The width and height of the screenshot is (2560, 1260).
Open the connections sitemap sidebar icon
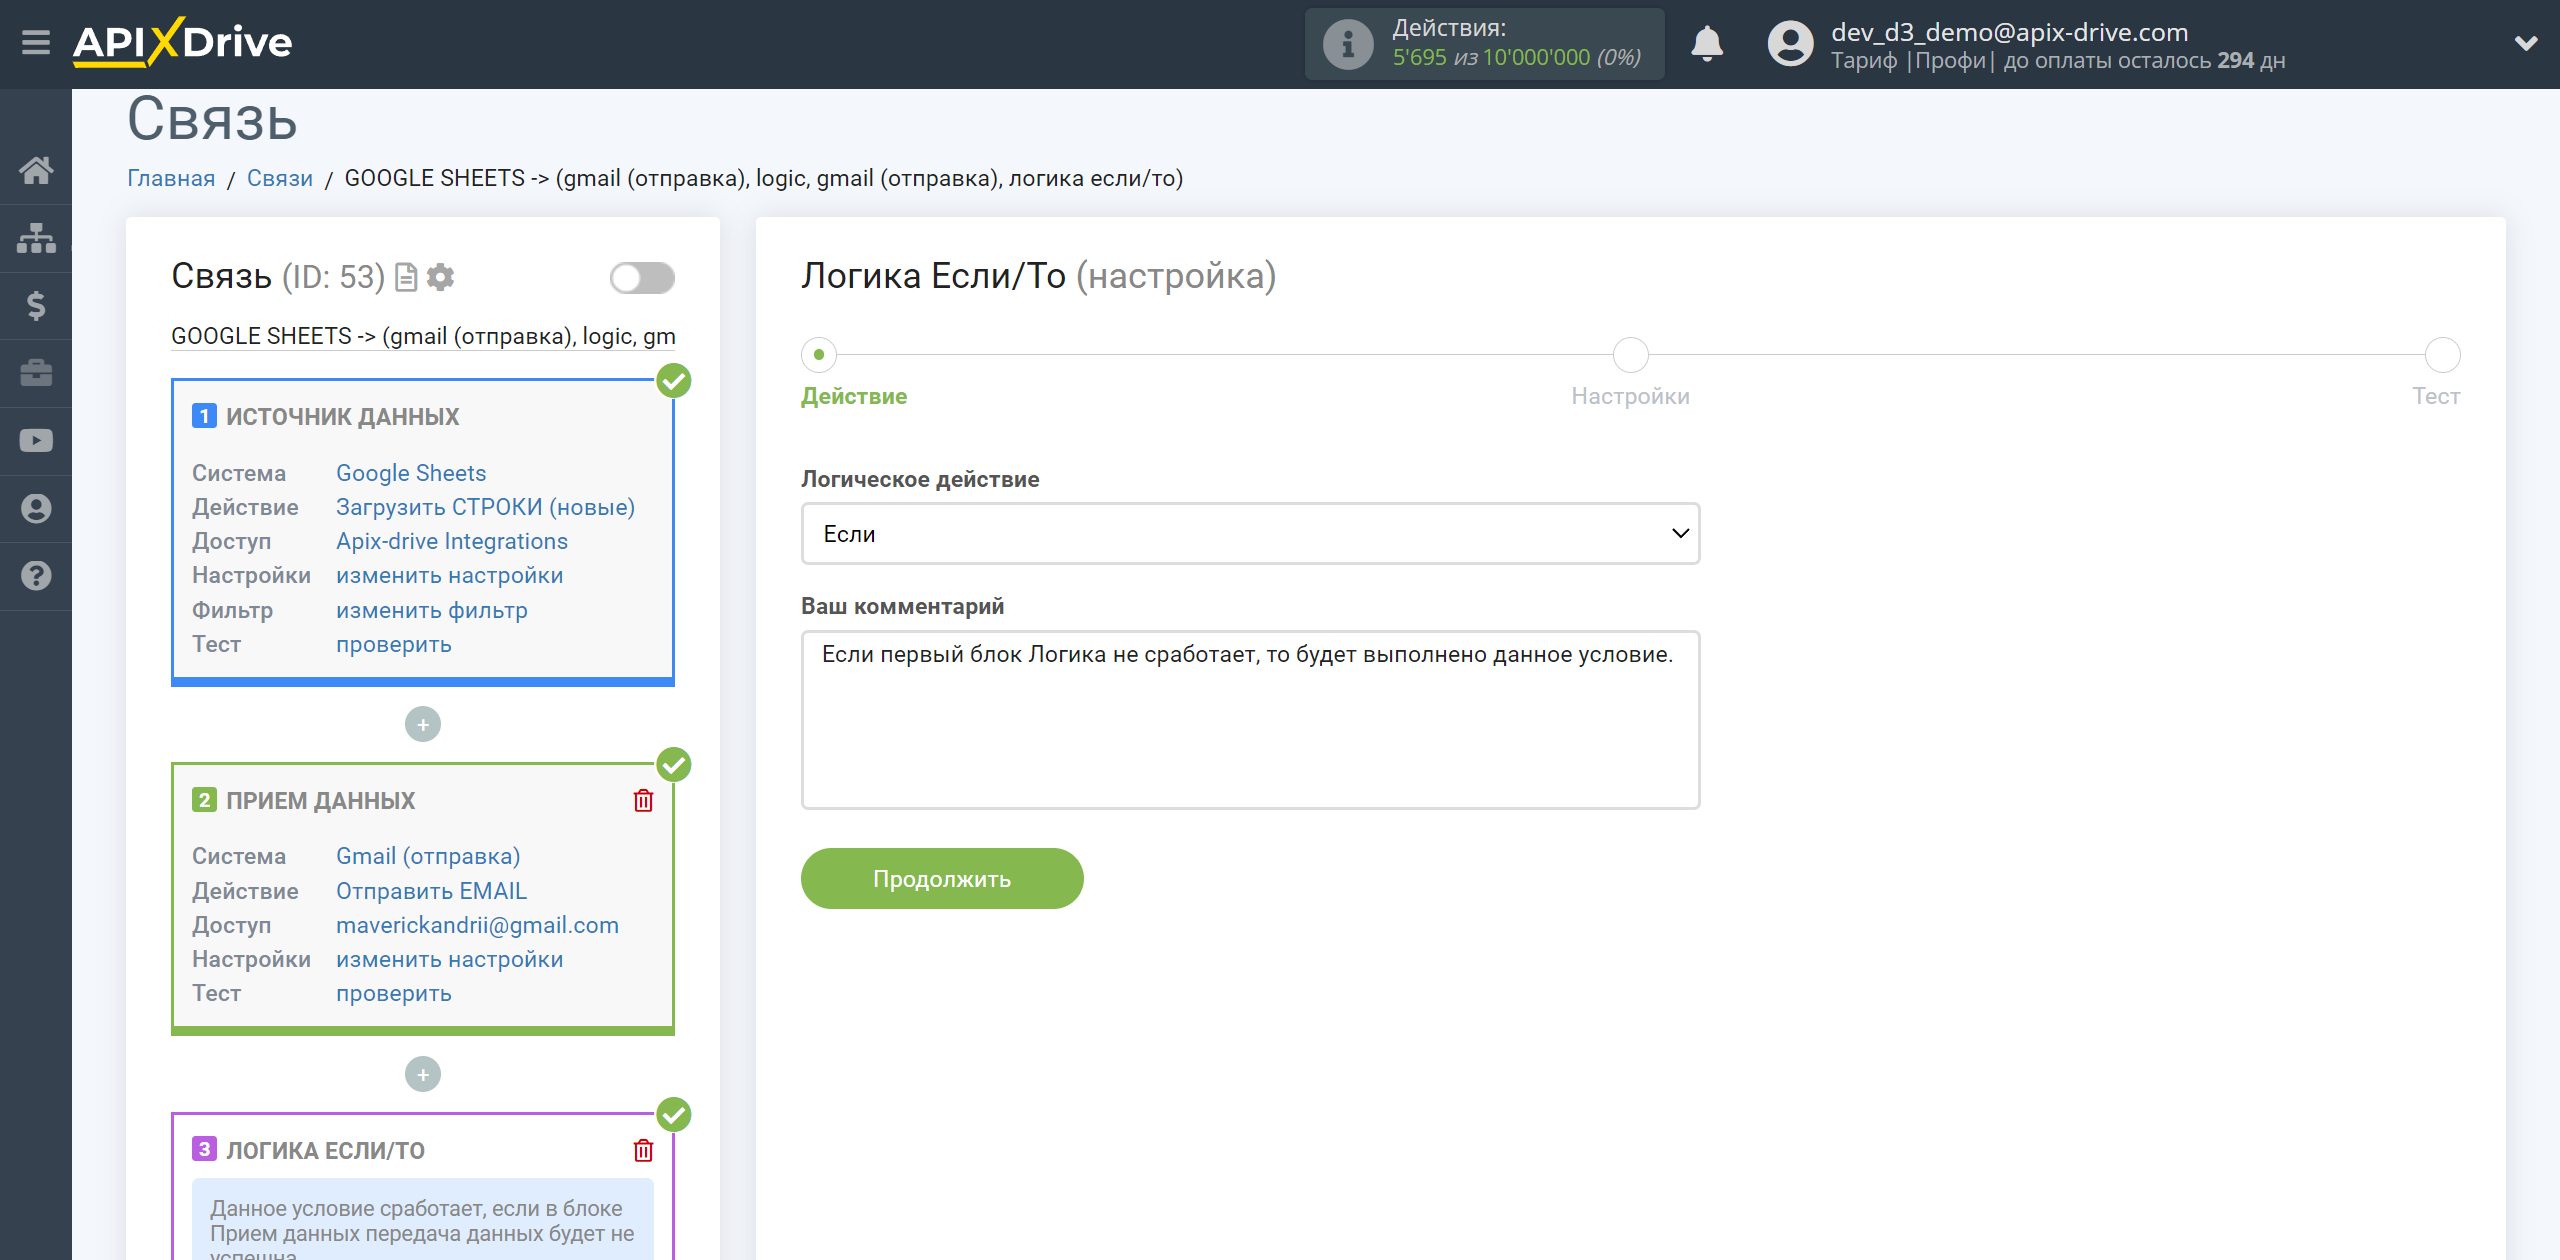pyautogui.click(x=36, y=238)
